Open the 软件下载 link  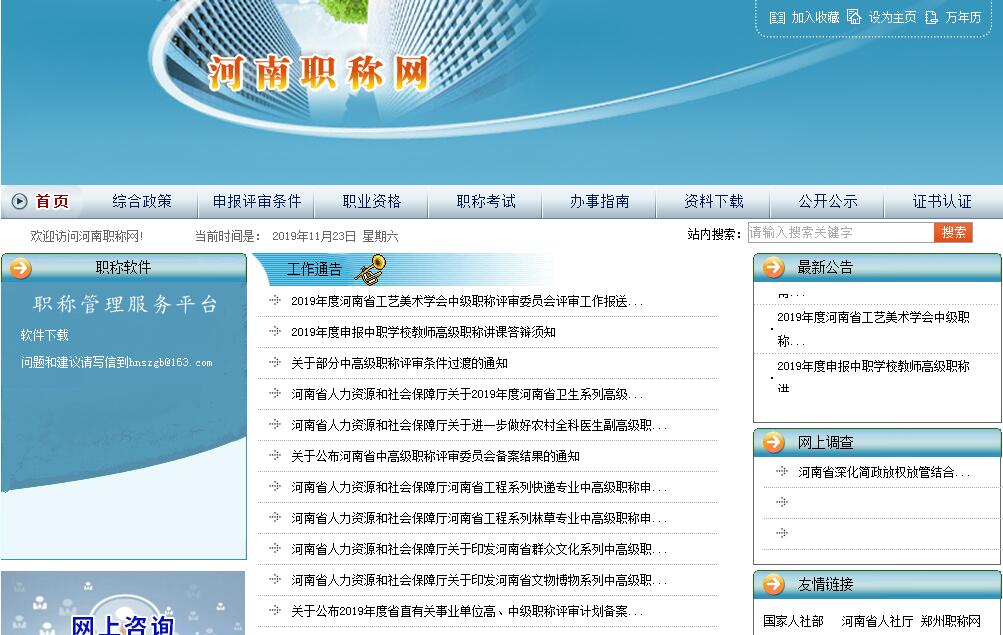point(45,336)
